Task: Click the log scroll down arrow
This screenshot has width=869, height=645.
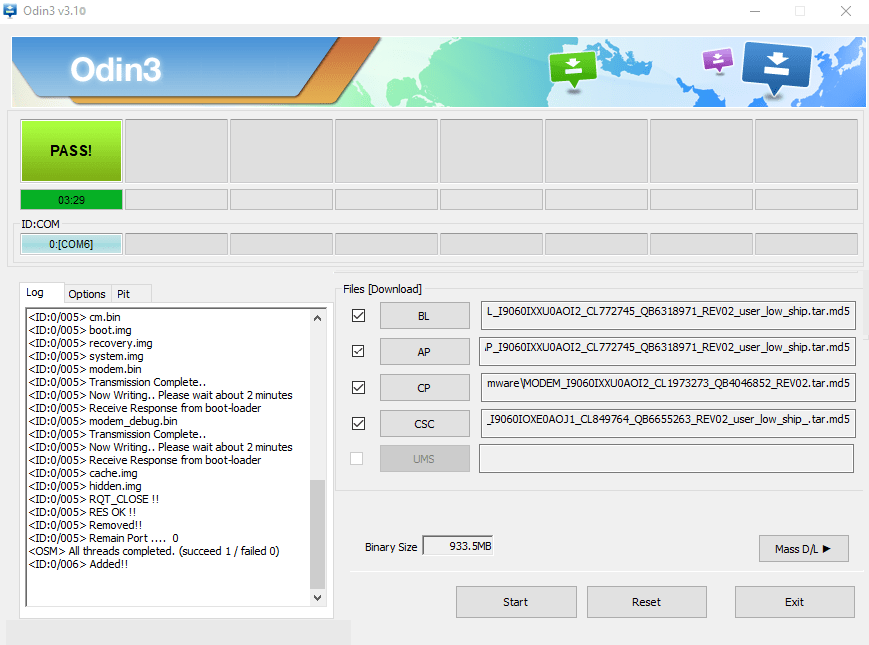Action: pyautogui.click(x=318, y=597)
